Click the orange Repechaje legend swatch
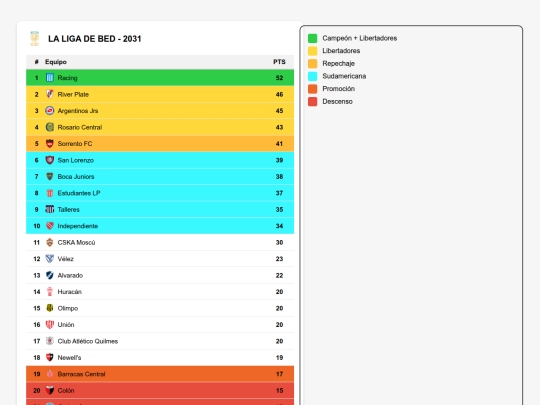540x405 pixels. tap(312, 64)
